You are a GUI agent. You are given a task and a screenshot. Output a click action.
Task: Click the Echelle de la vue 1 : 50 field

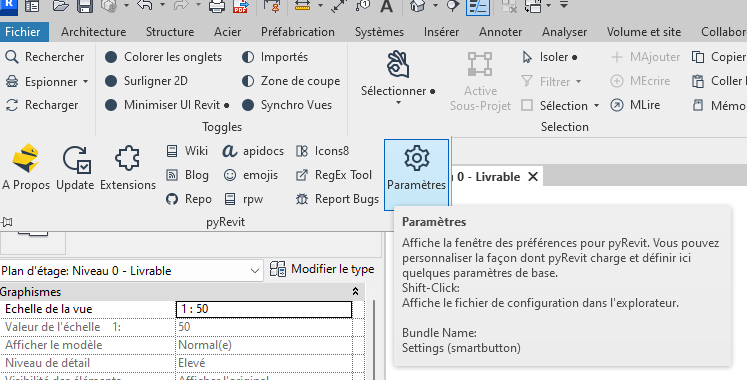point(264,309)
